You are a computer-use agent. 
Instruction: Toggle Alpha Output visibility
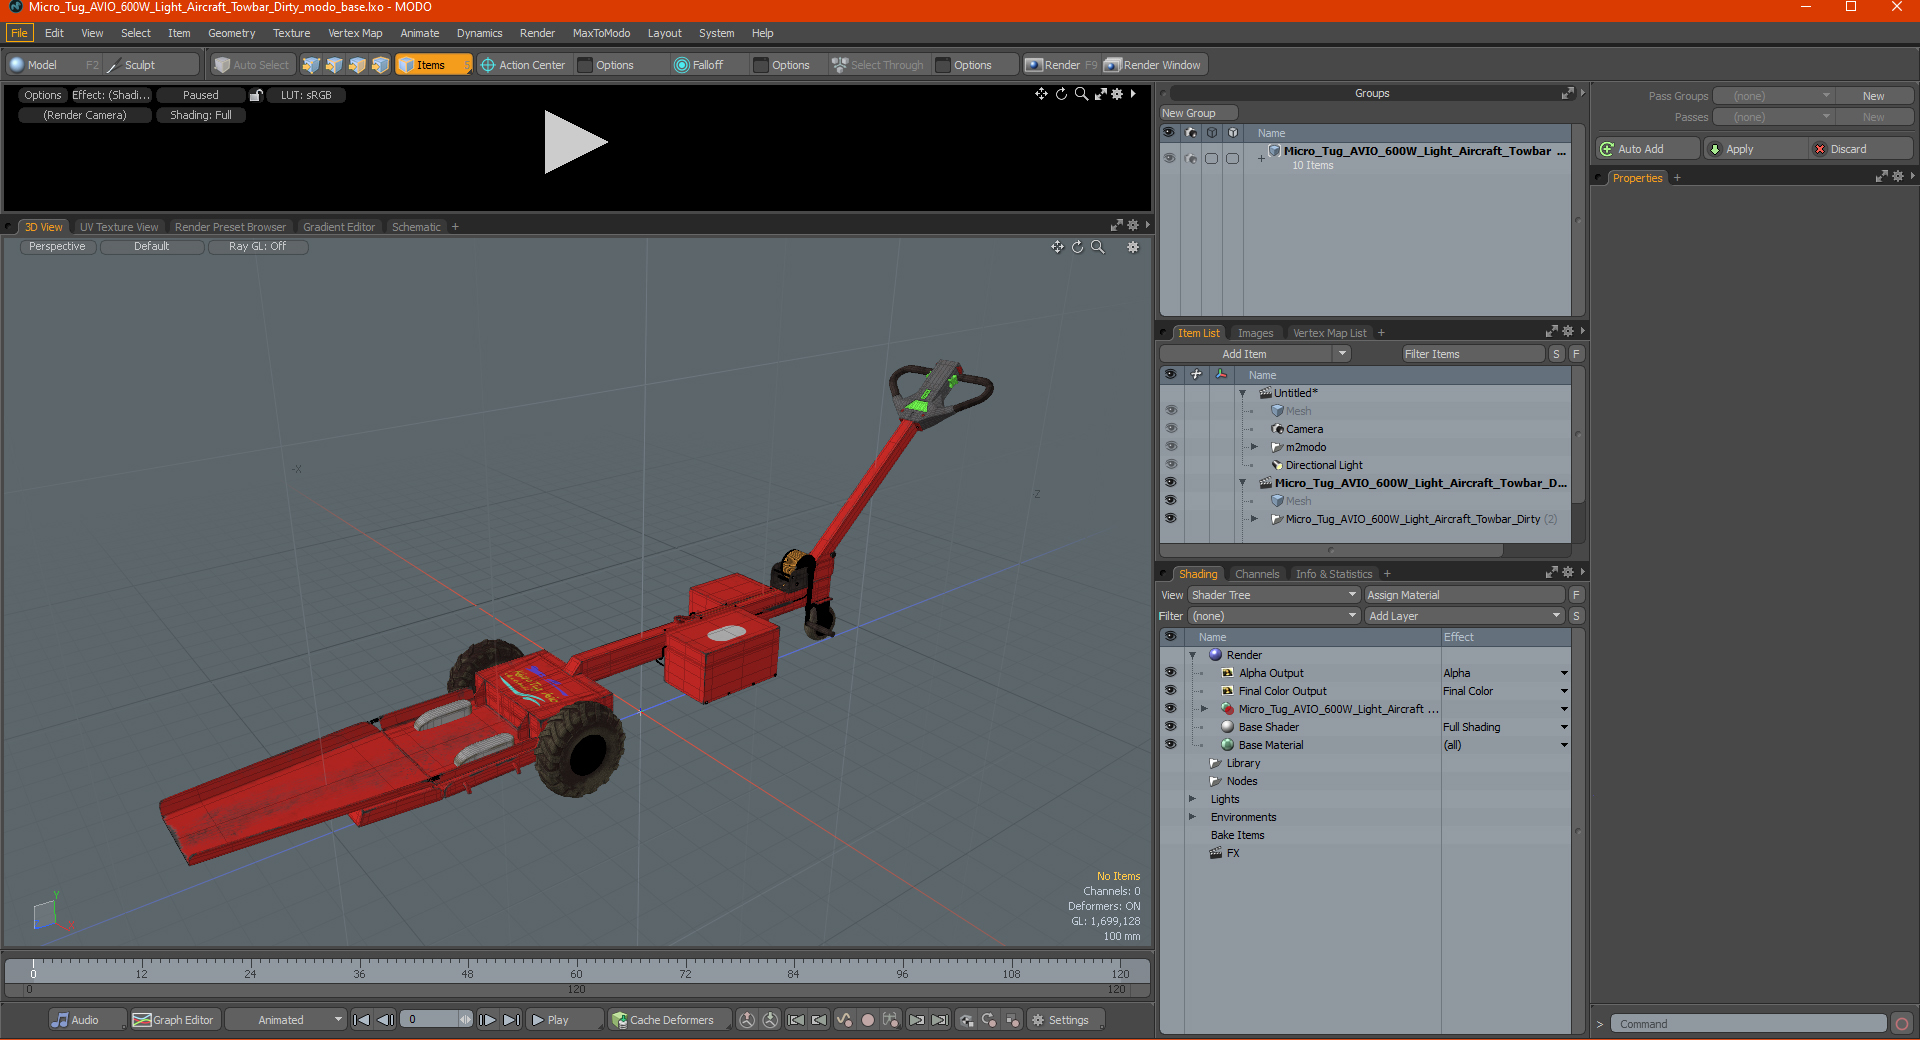point(1170,673)
